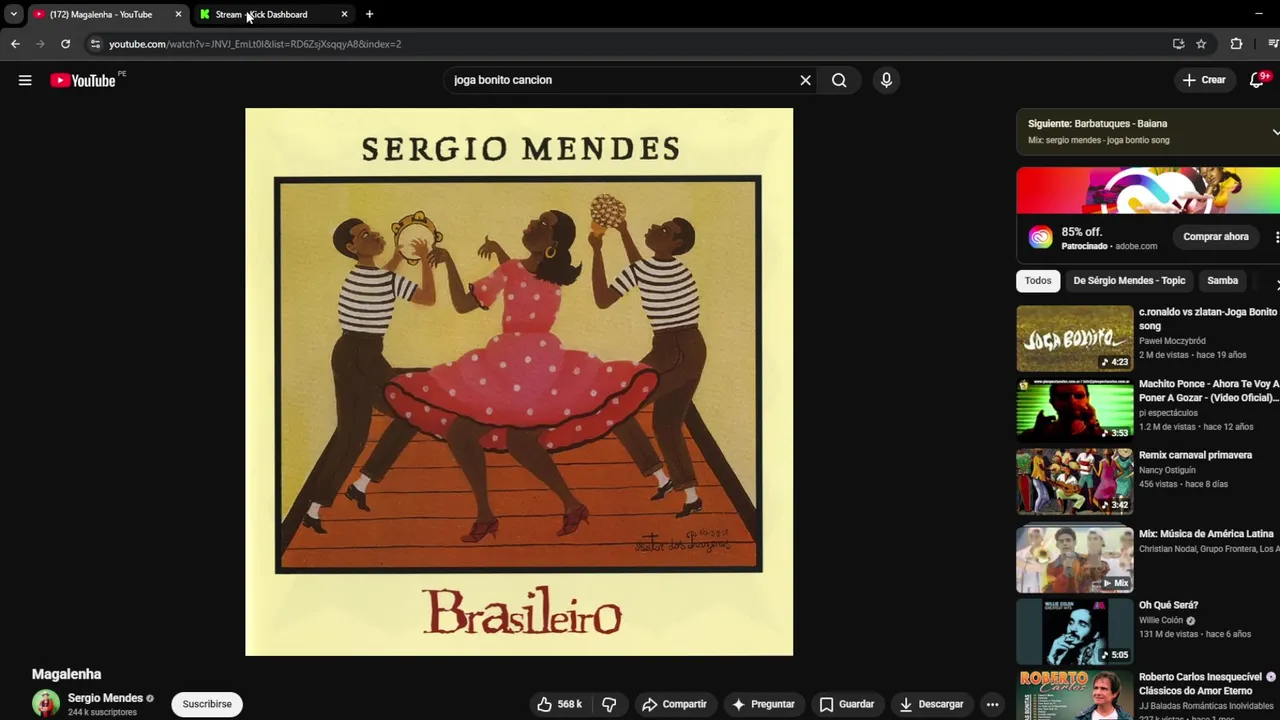Go to YouTube home via logo
This screenshot has height=720, width=1280.
pos(83,80)
